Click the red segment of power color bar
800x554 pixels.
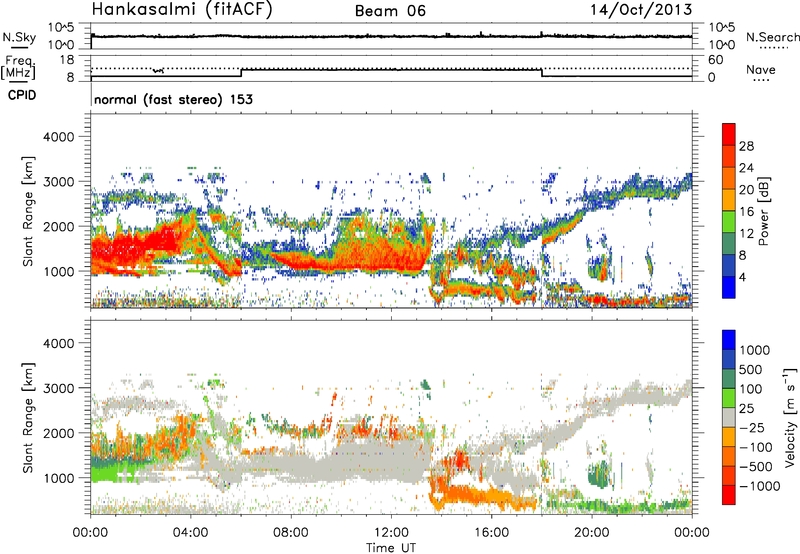729,134
